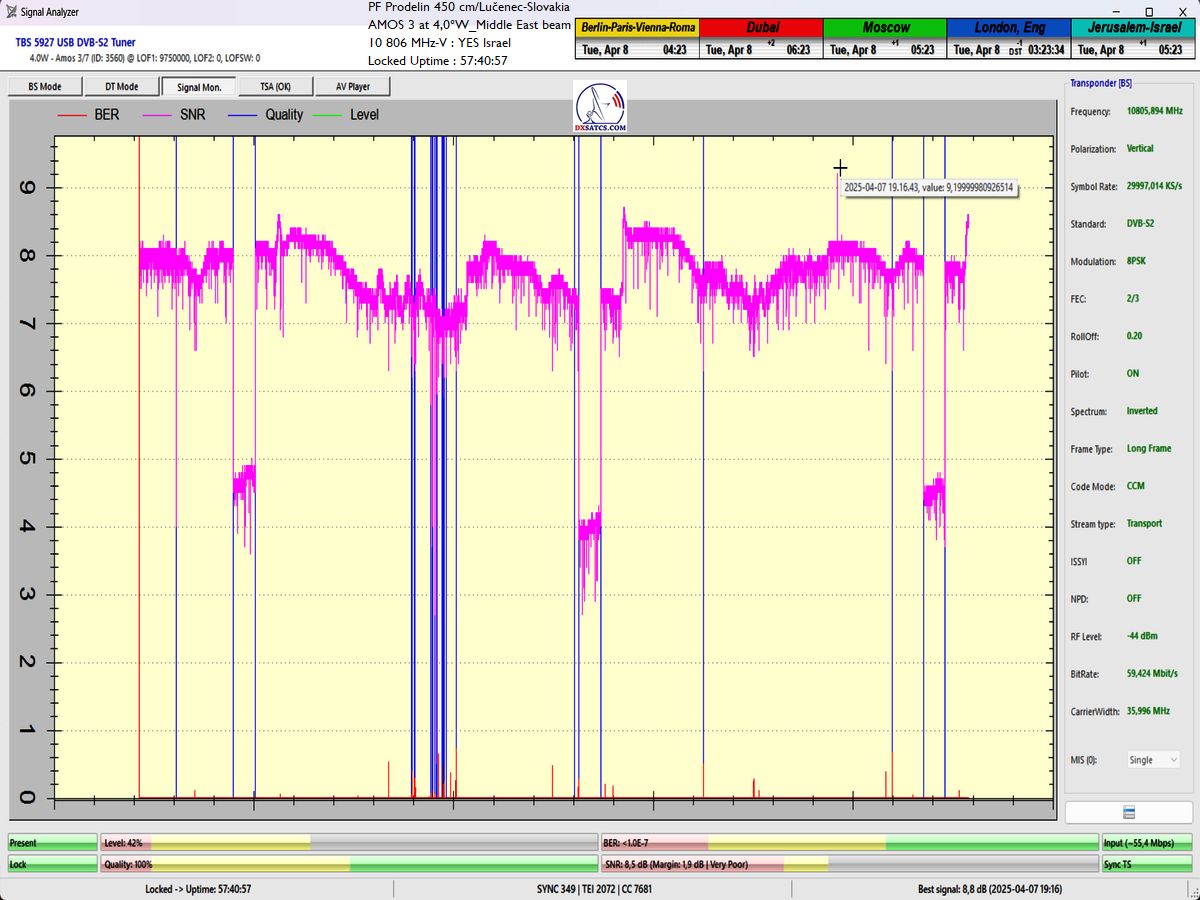1200x900 pixels.
Task: Click the Level 42% progress bar
Action: tap(348, 843)
